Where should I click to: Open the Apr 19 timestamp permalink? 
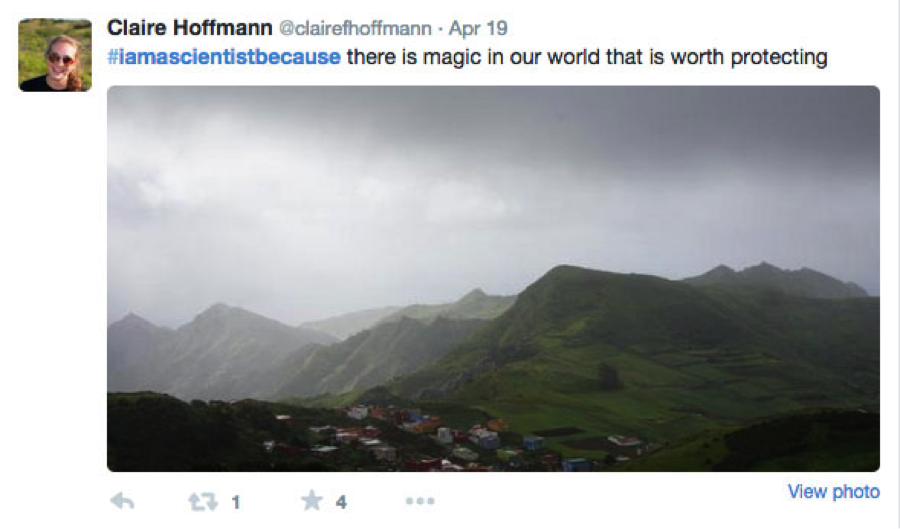(x=478, y=29)
